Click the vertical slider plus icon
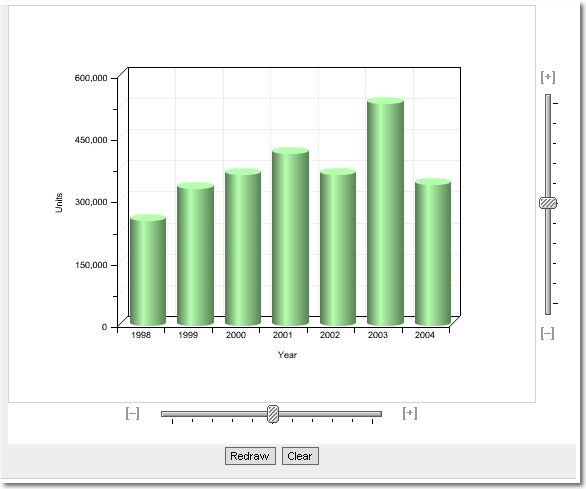The image size is (586, 489). [548, 77]
